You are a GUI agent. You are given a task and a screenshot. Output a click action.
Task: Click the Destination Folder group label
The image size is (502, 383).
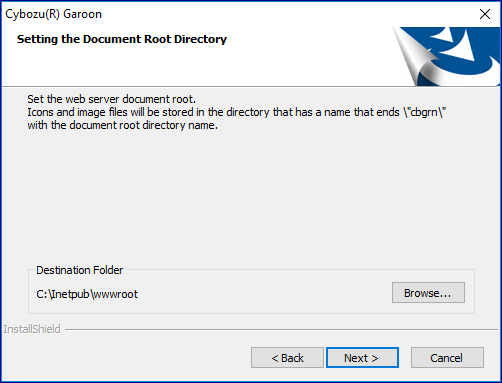(80, 270)
